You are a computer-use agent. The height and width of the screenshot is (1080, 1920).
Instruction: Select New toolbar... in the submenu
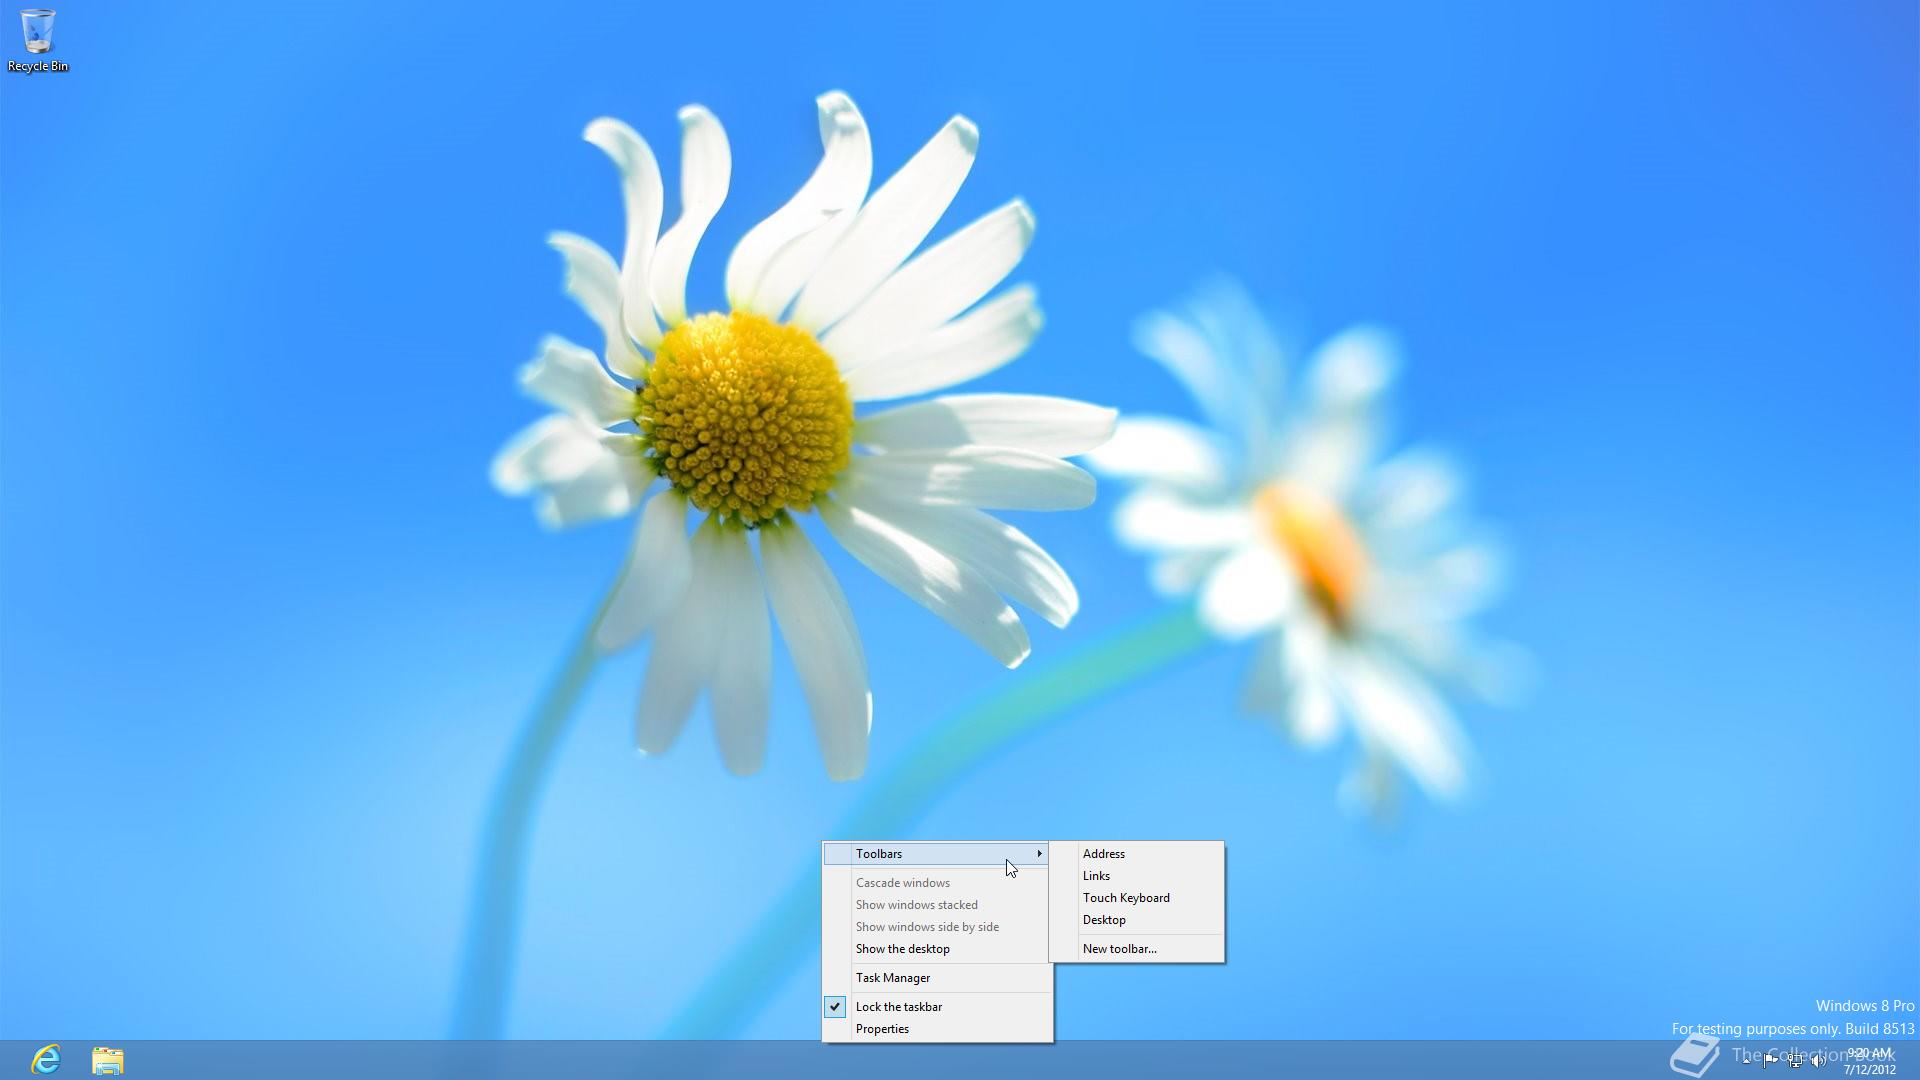click(1137, 949)
